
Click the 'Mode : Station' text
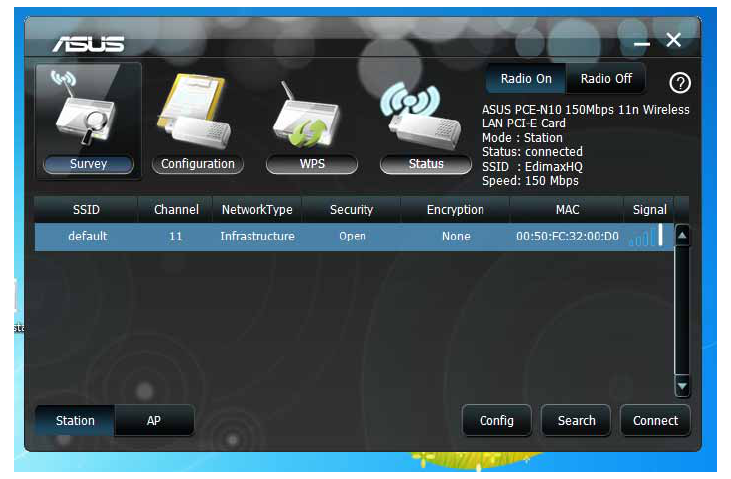(522, 138)
